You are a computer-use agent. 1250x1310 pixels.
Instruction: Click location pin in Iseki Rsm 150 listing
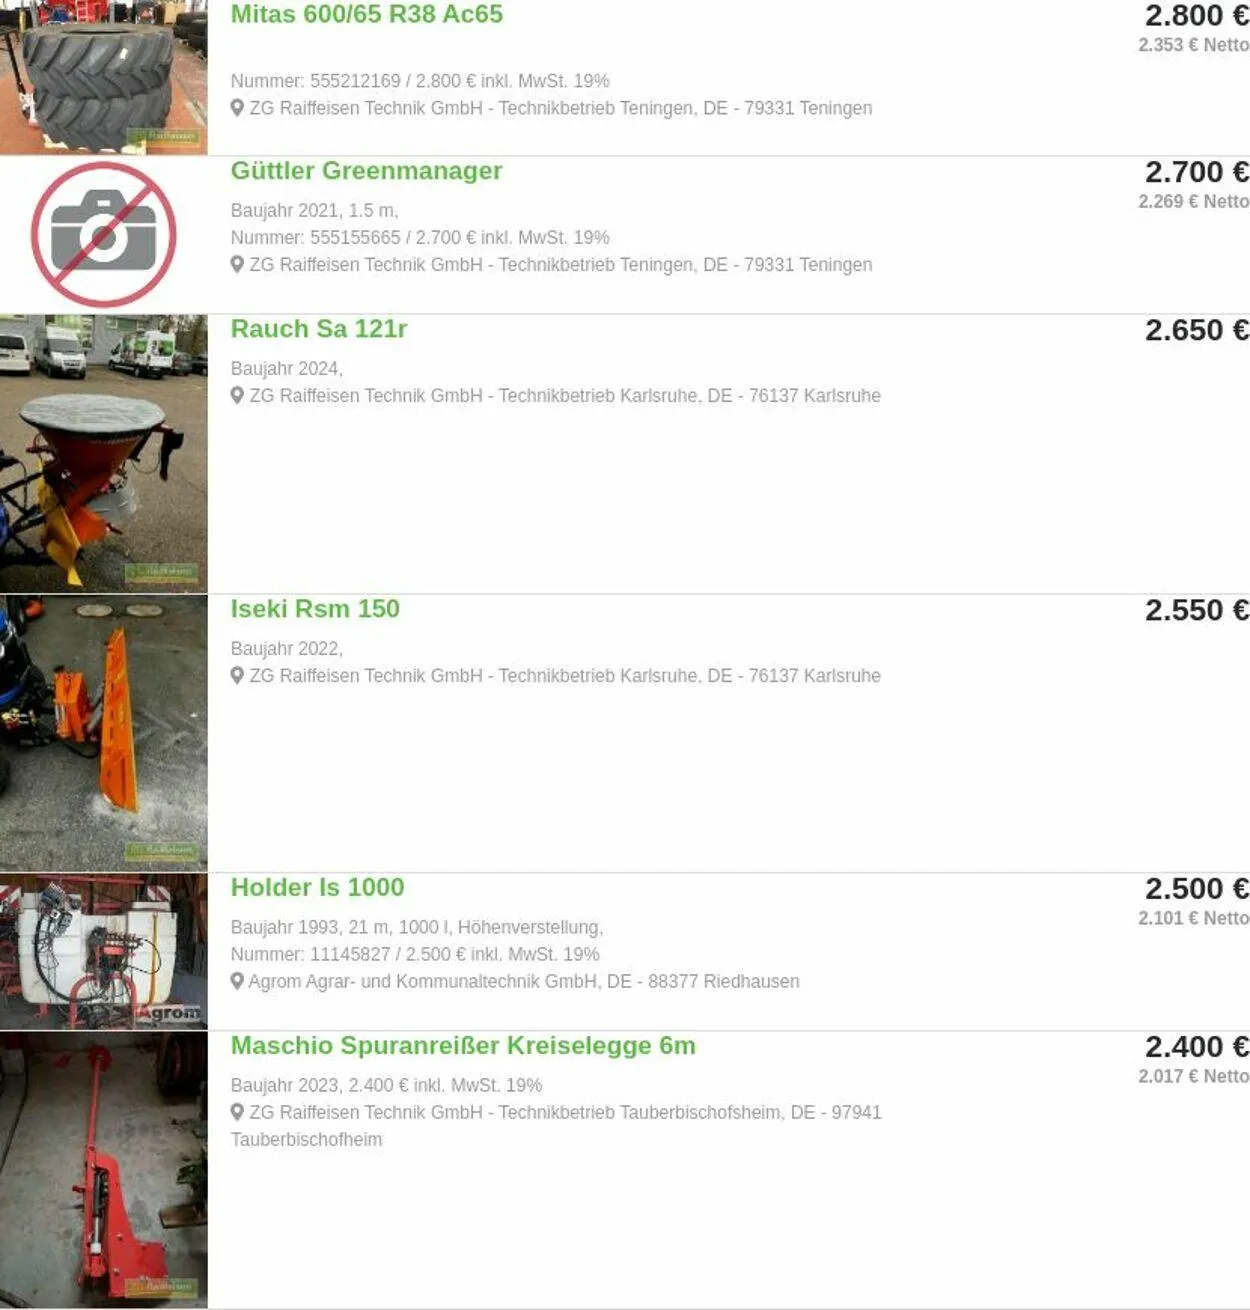click(x=237, y=675)
